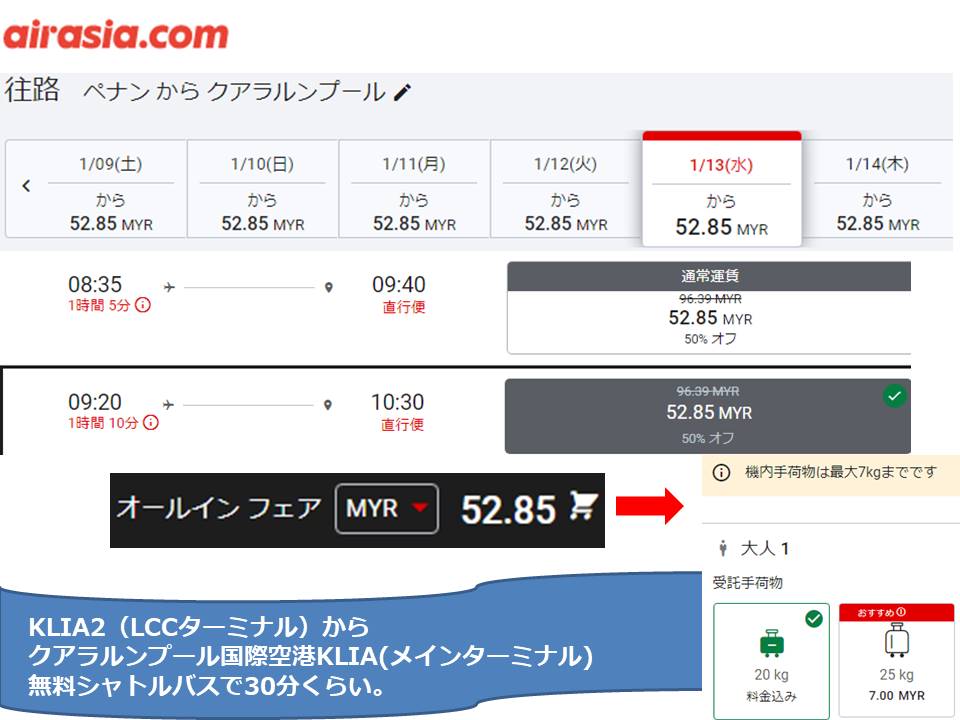The width and height of the screenshot is (960, 720).
Task: Open info icon next to 1時間 5分
Action: 143,305
